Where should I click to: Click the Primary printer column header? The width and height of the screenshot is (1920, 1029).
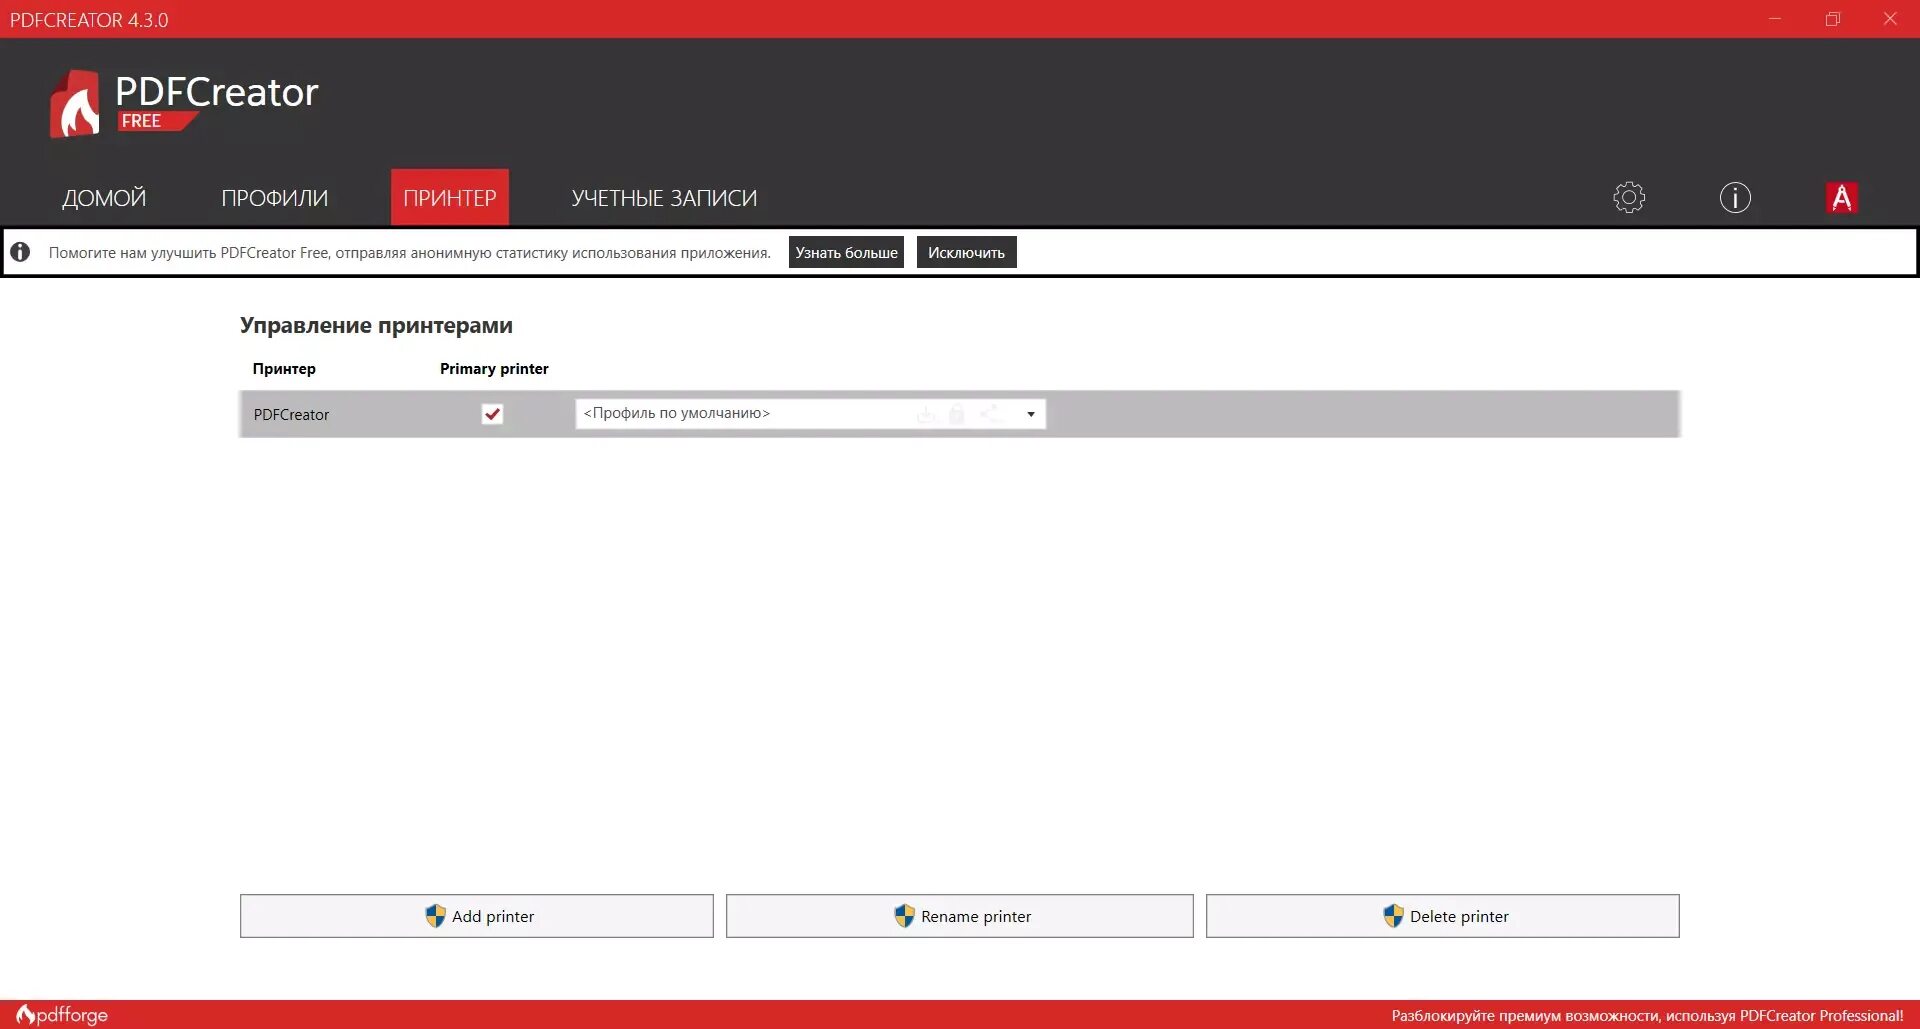[x=494, y=369]
